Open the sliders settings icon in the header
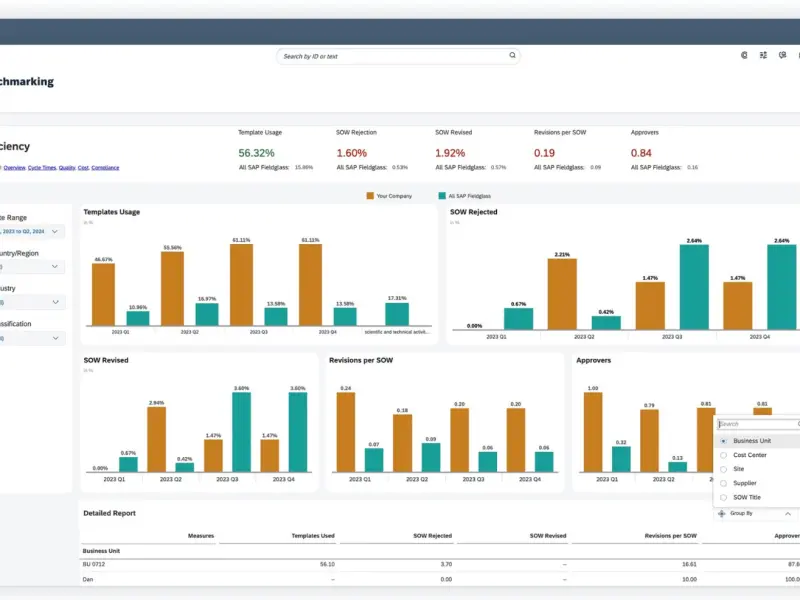 764,56
